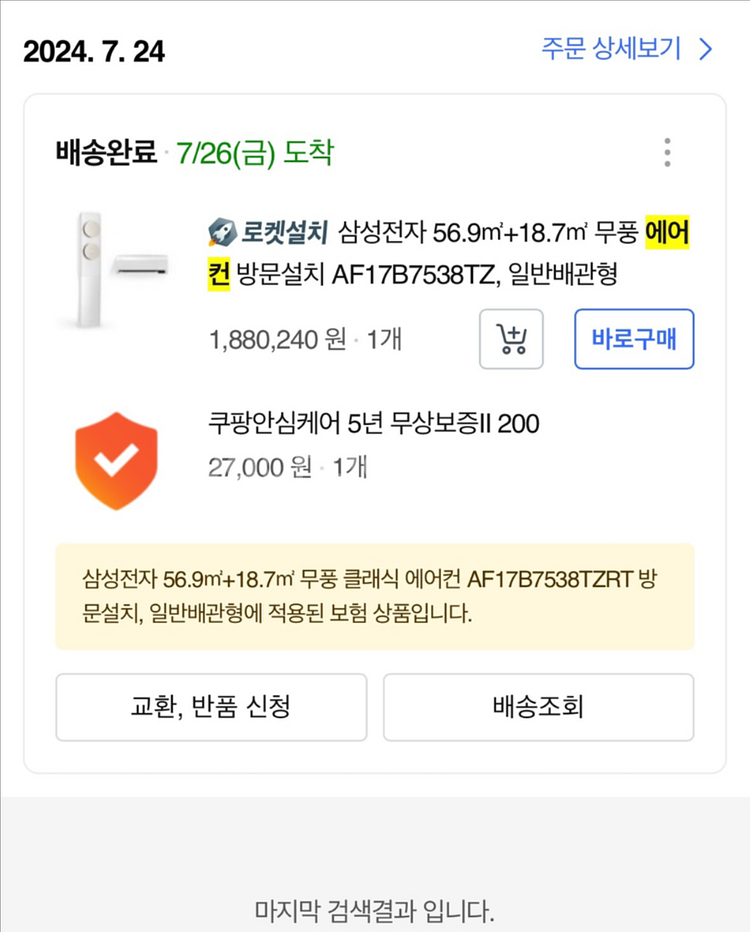Screen dimensions: 750x932
Task: Click the 교환, 반품 신청 button
Action: click(x=211, y=708)
